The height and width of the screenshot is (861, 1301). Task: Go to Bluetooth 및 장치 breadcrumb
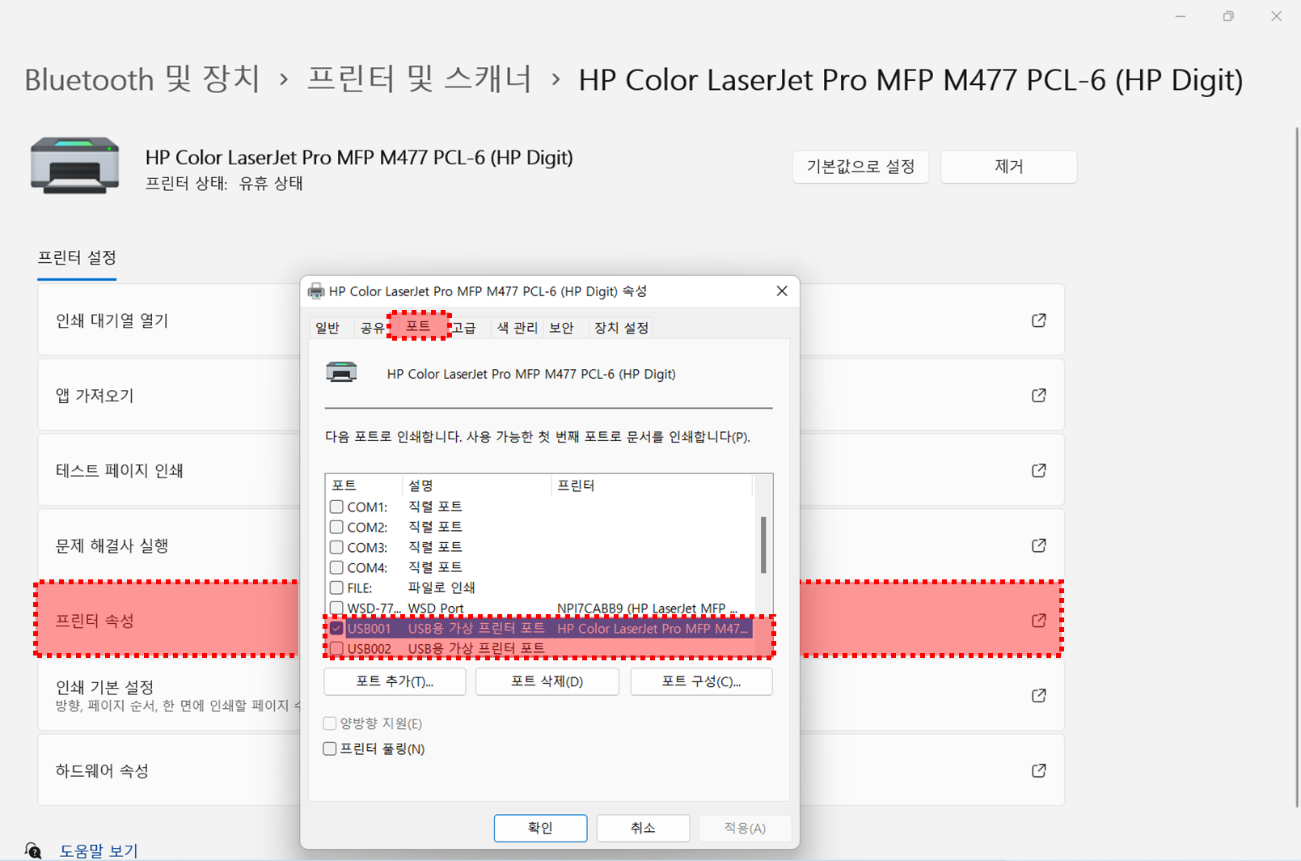pos(142,79)
